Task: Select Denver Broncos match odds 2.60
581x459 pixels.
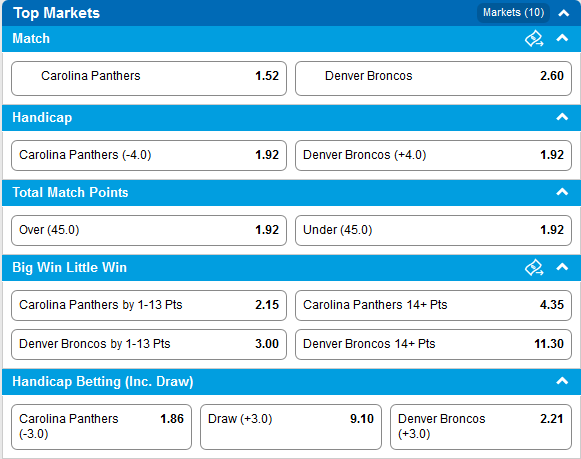Action: (x=433, y=79)
